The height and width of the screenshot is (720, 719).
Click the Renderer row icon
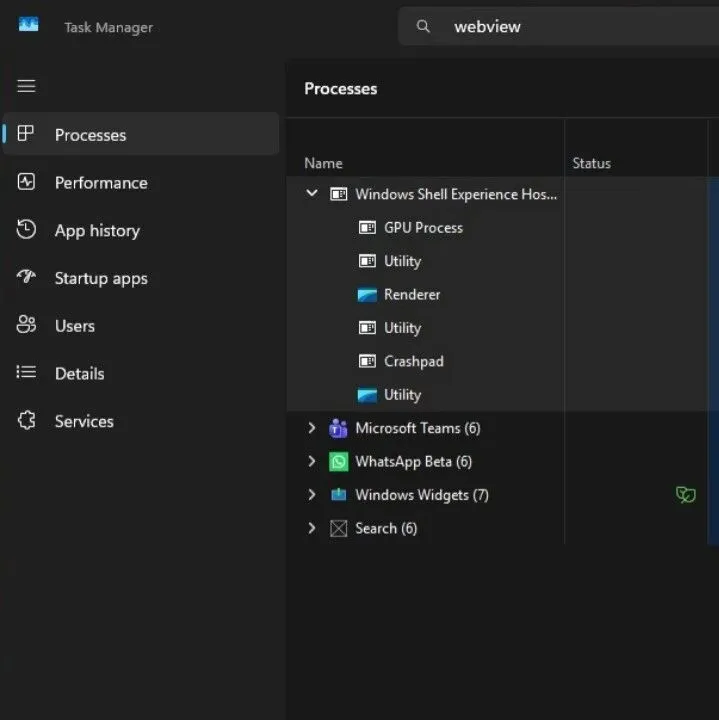click(x=367, y=294)
